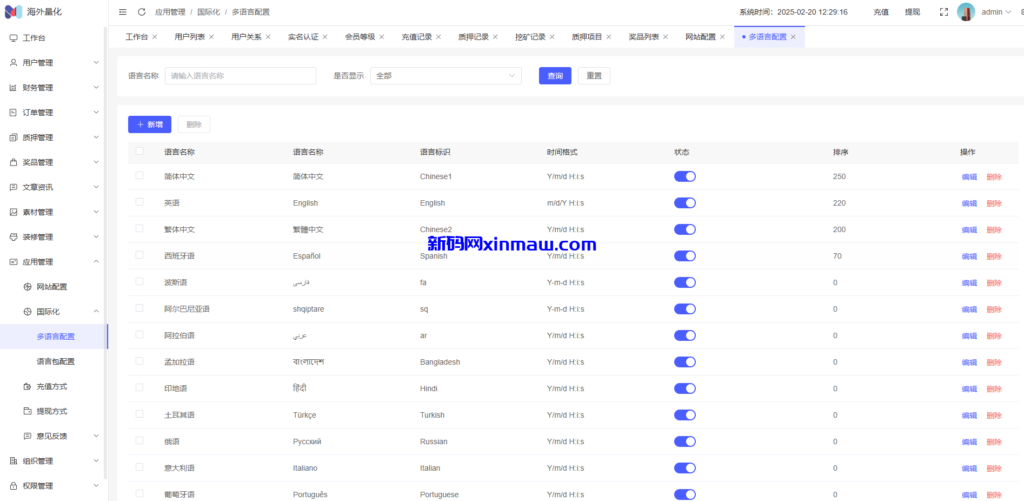This screenshot has width=1024, height=501.
Task: Click the 提现方式 folder icon
Action: tap(27, 411)
